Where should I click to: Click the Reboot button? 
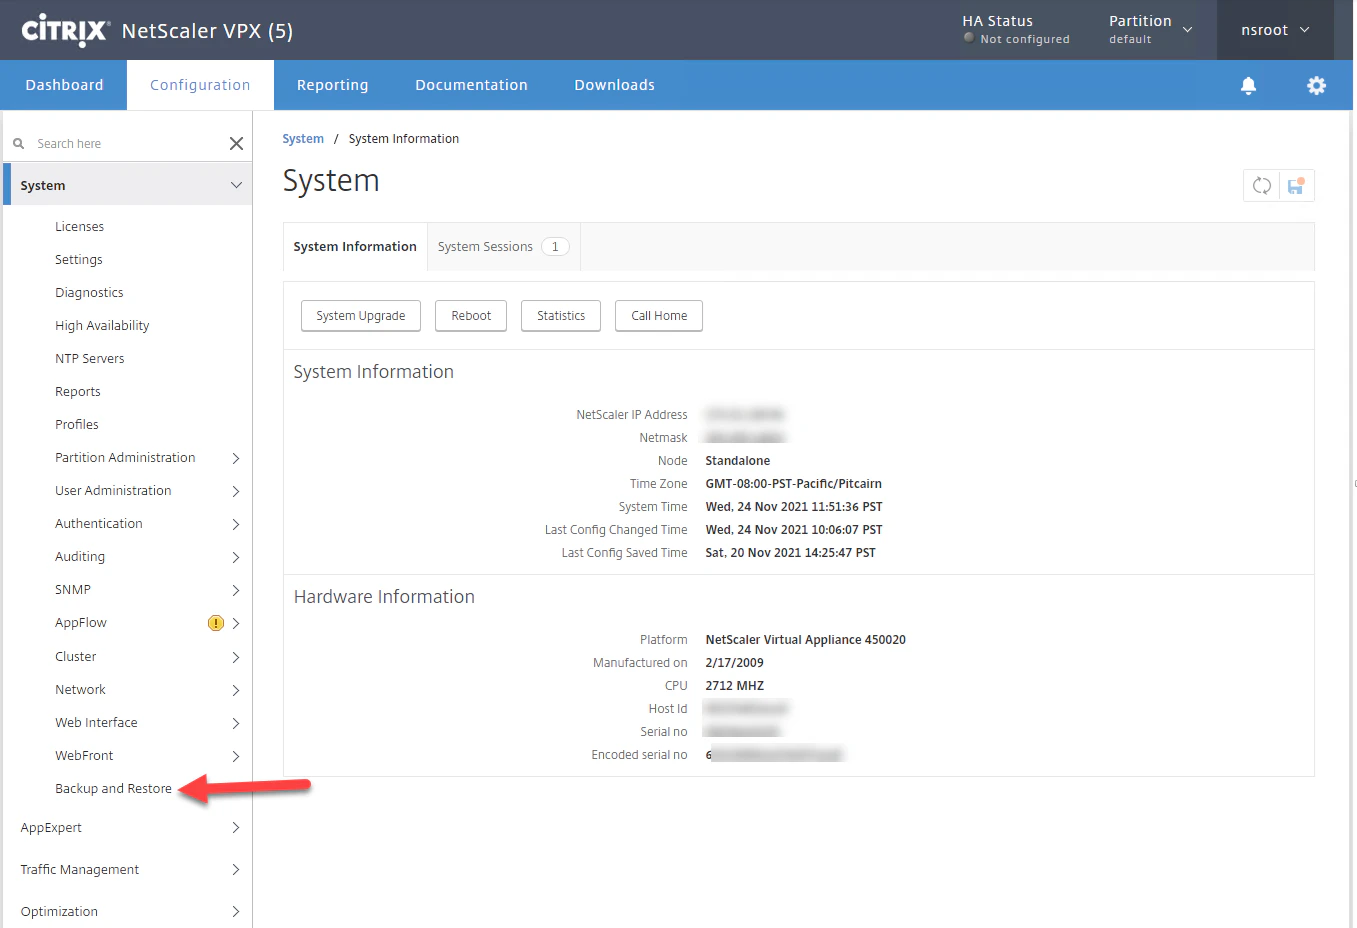470,315
